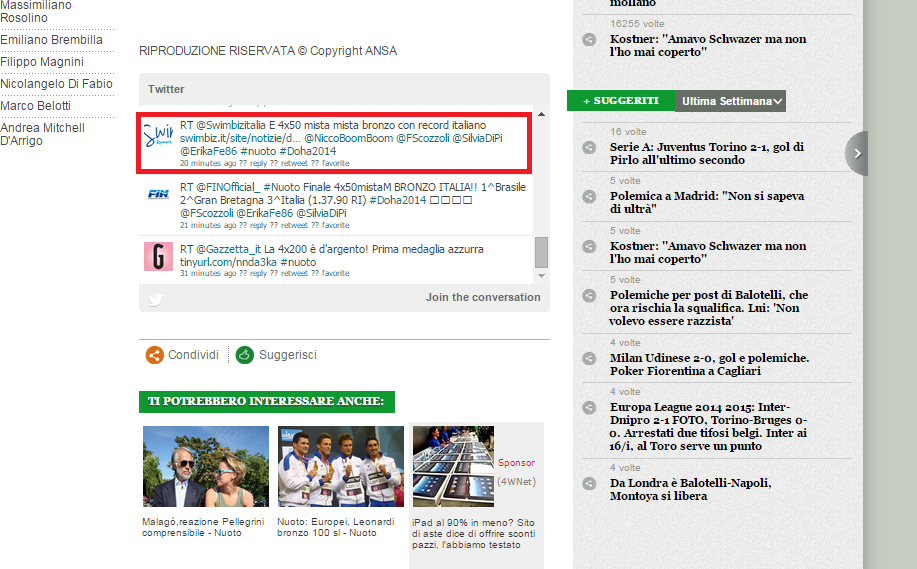Screen dimensions: 917x569
Task: Select the + SUGGERITI tab
Action: click(x=621, y=101)
